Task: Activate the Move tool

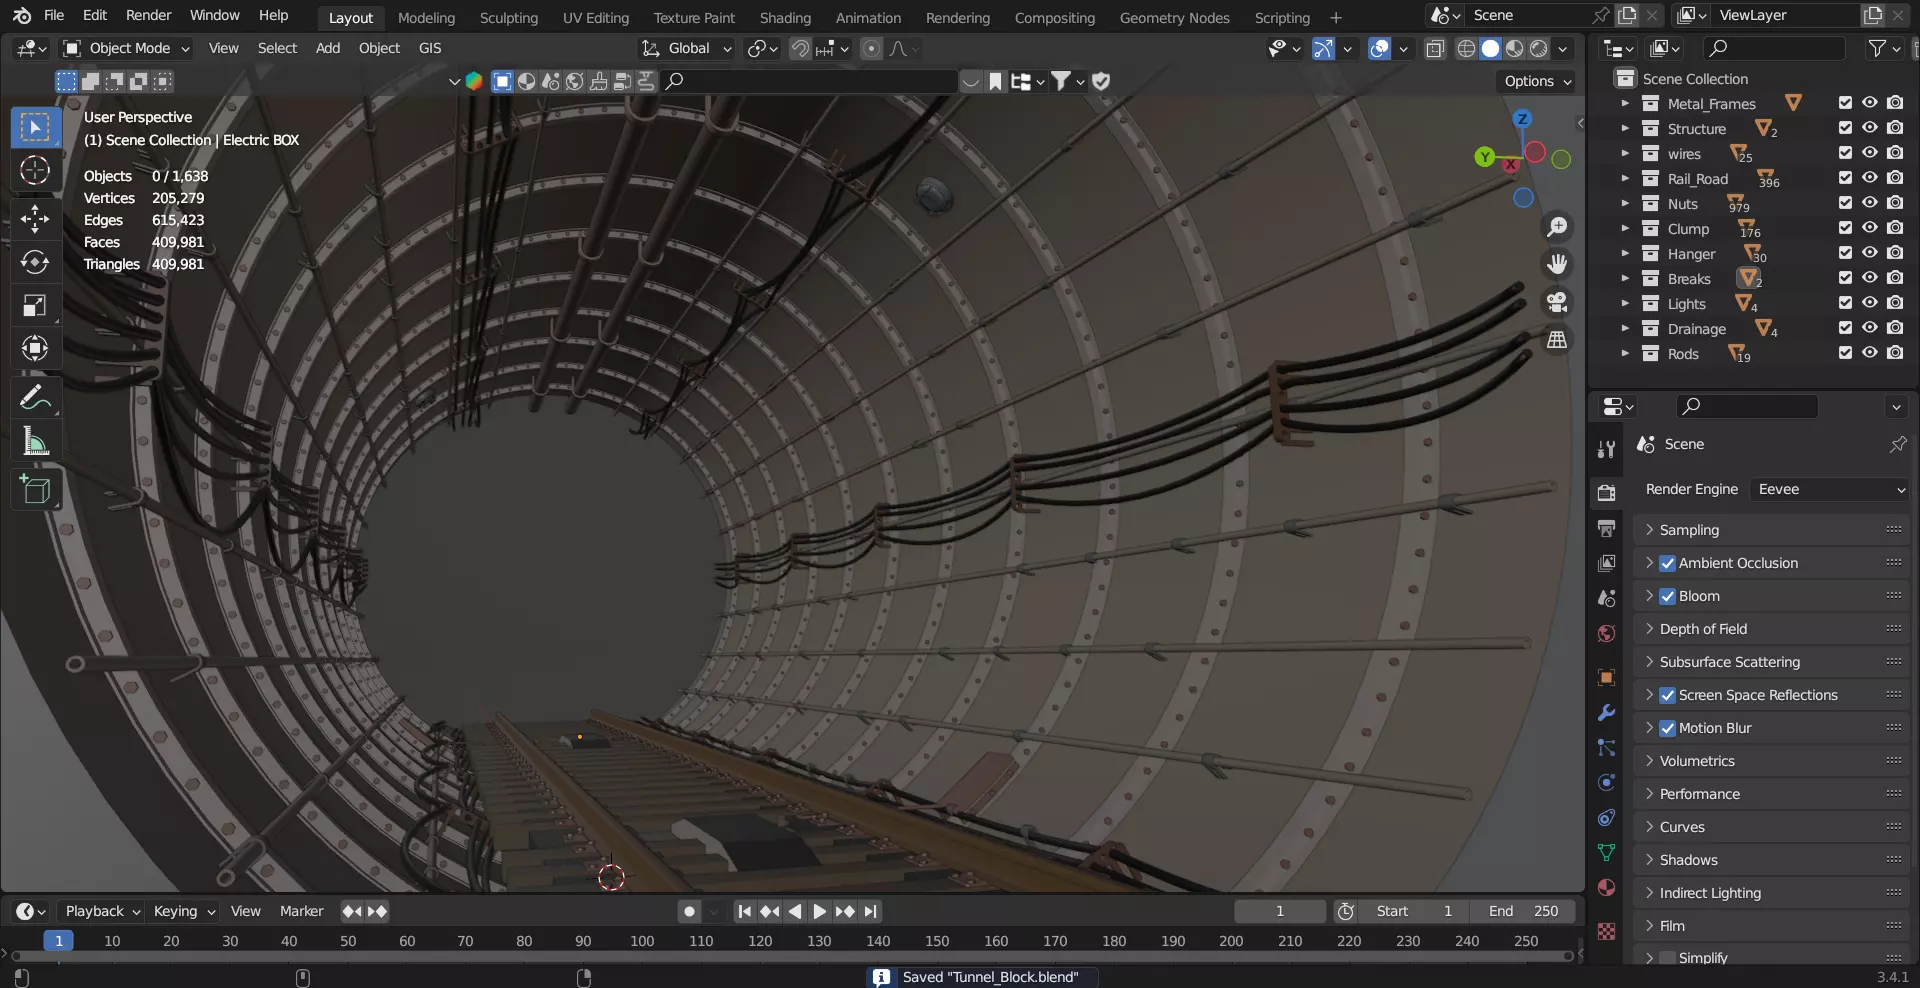Action: tap(35, 218)
